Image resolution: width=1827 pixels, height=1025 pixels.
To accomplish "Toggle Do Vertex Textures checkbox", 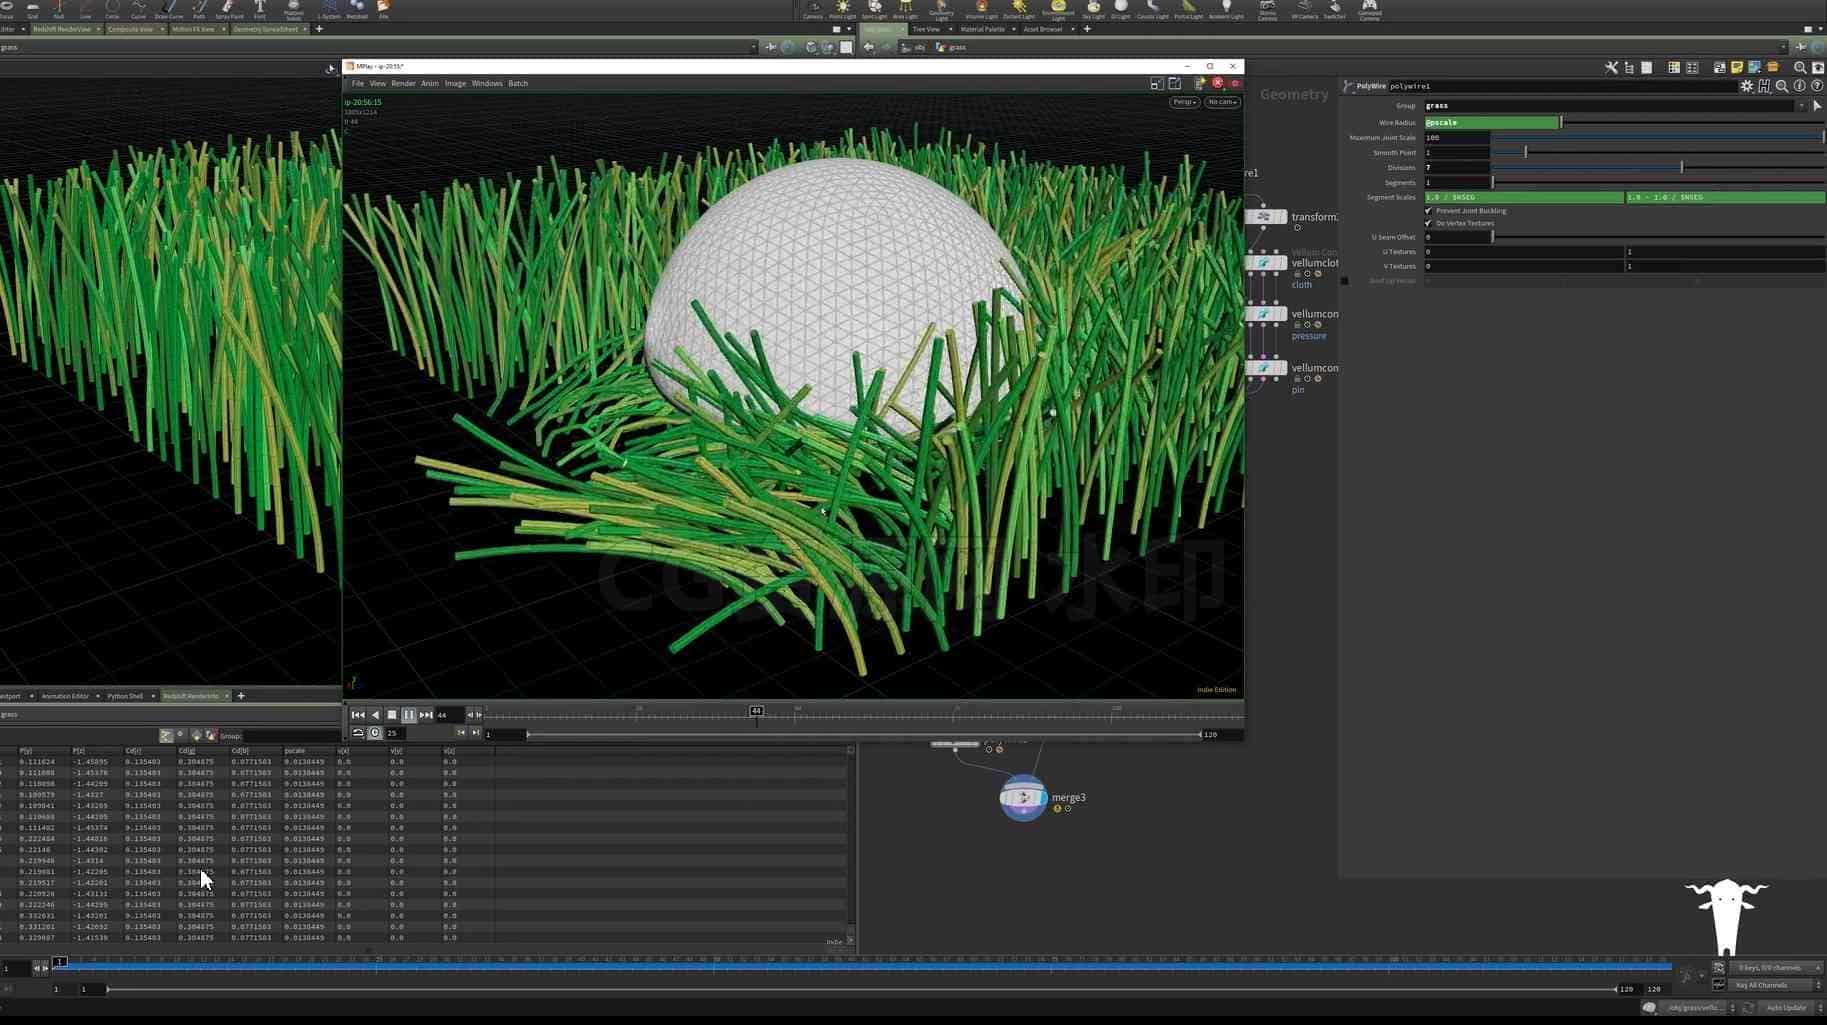I will pyautogui.click(x=1428, y=223).
